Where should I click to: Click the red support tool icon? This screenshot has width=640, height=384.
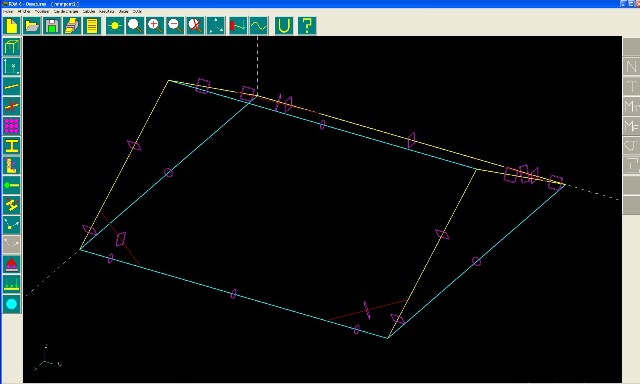11,264
